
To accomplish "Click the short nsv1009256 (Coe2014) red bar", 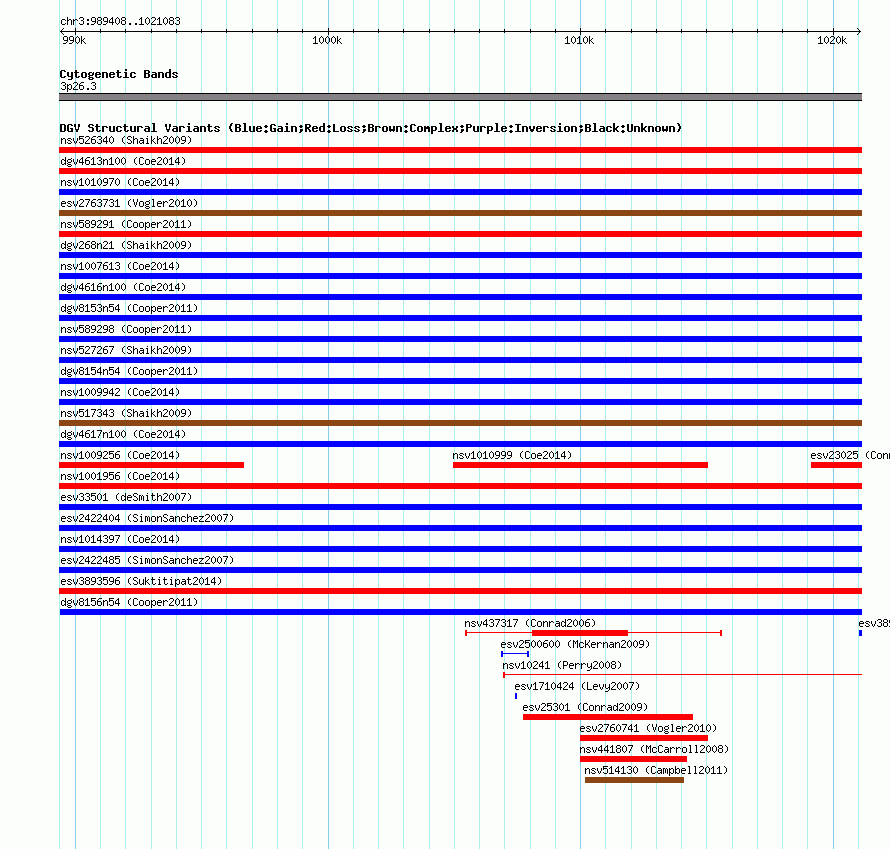I will pos(152,465).
